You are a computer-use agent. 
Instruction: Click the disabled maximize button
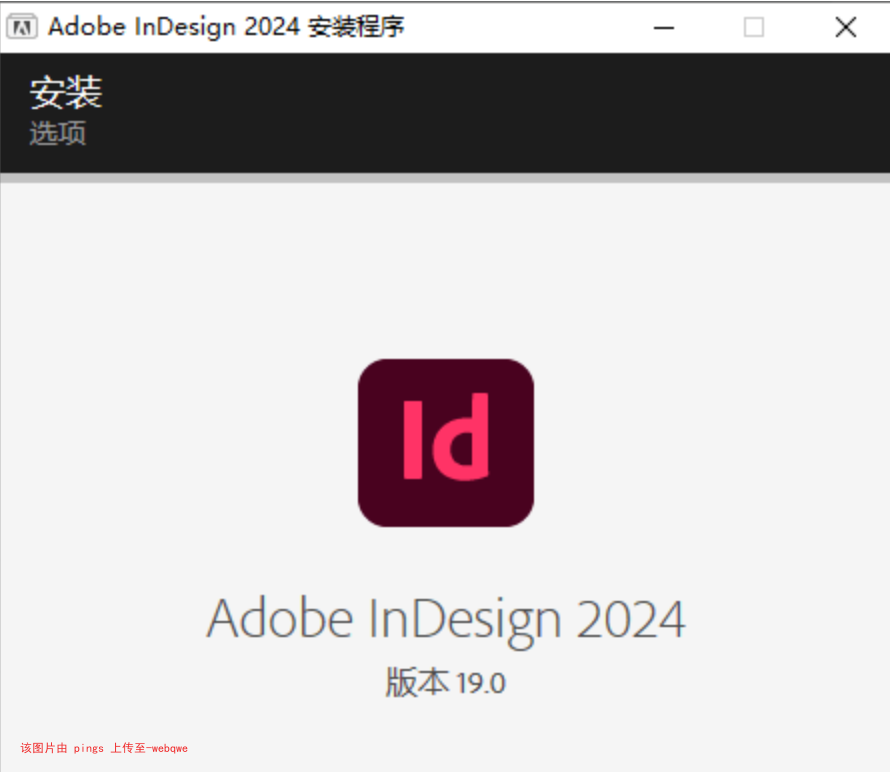(754, 27)
